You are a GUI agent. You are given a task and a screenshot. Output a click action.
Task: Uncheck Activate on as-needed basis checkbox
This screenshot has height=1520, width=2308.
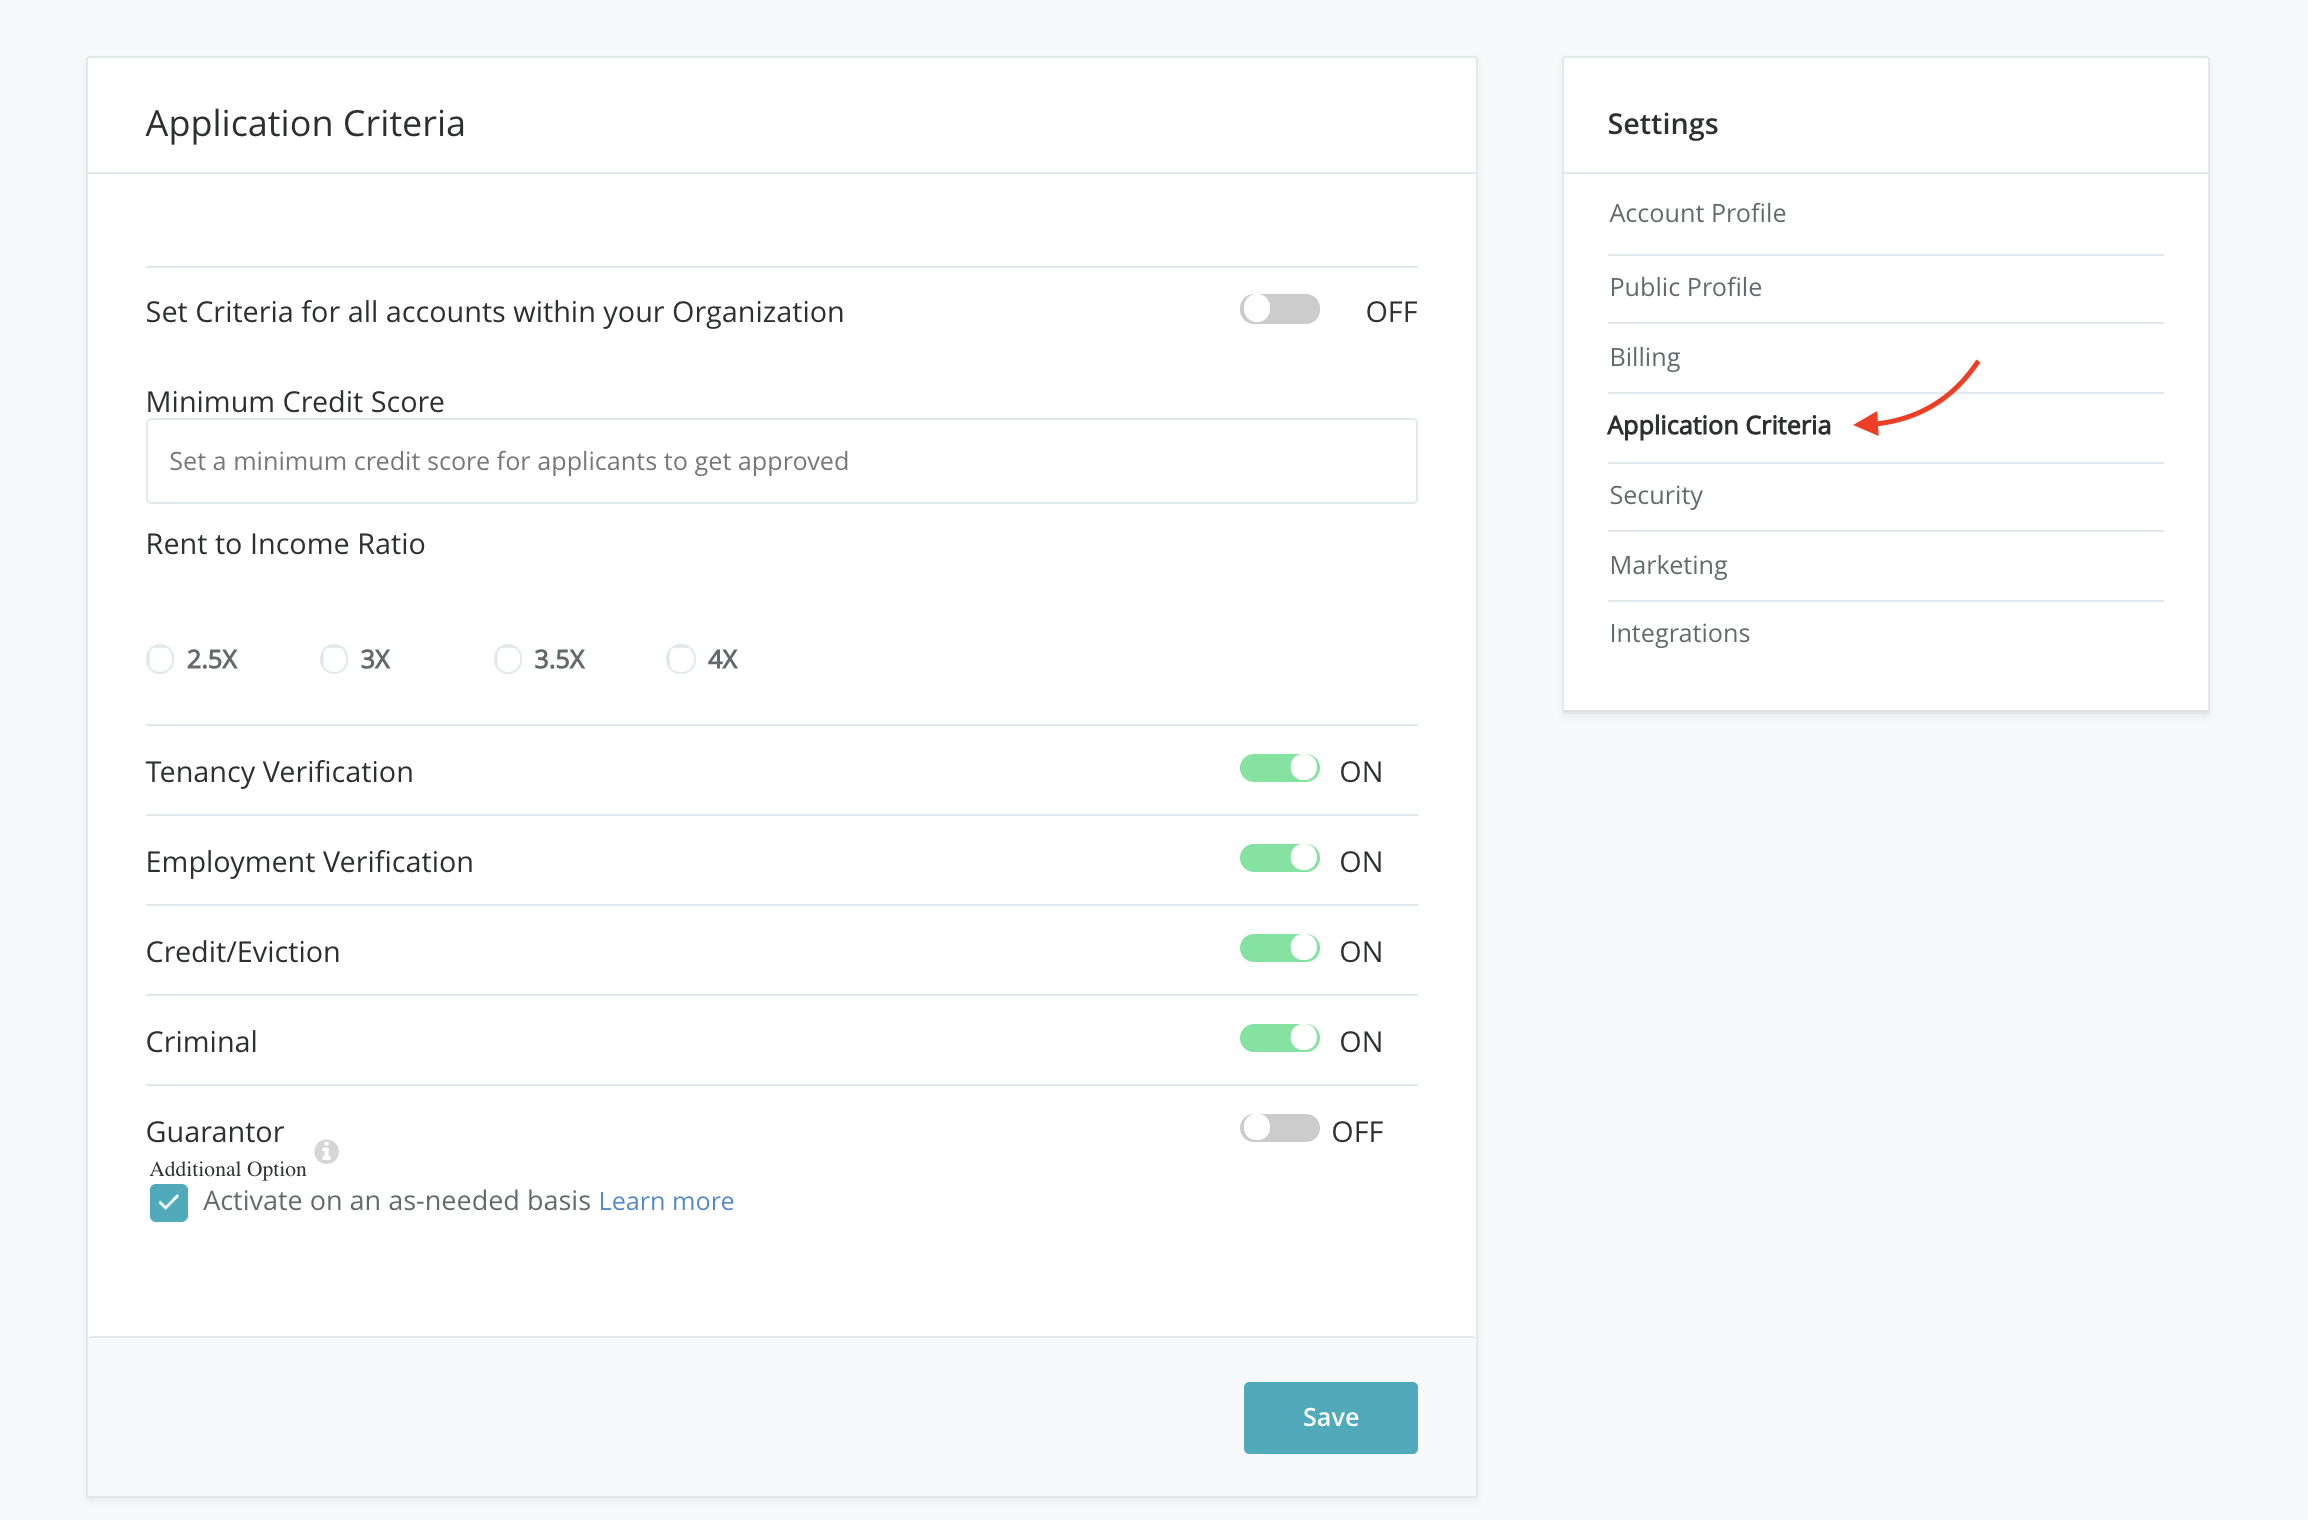coord(169,1203)
